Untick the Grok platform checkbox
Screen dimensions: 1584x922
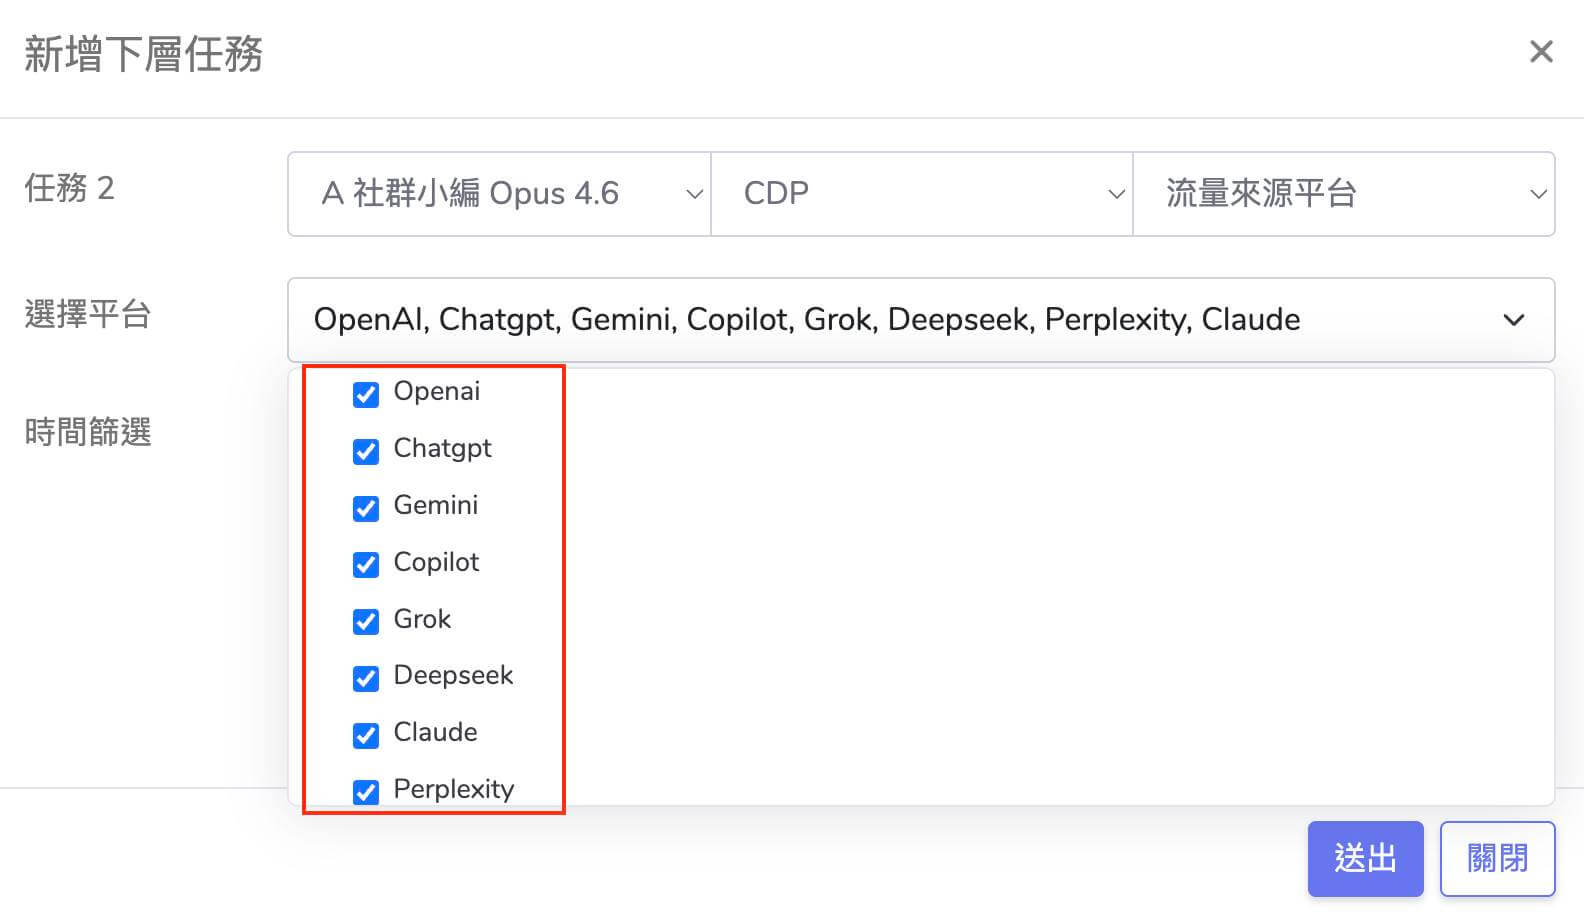click(366, 621)
